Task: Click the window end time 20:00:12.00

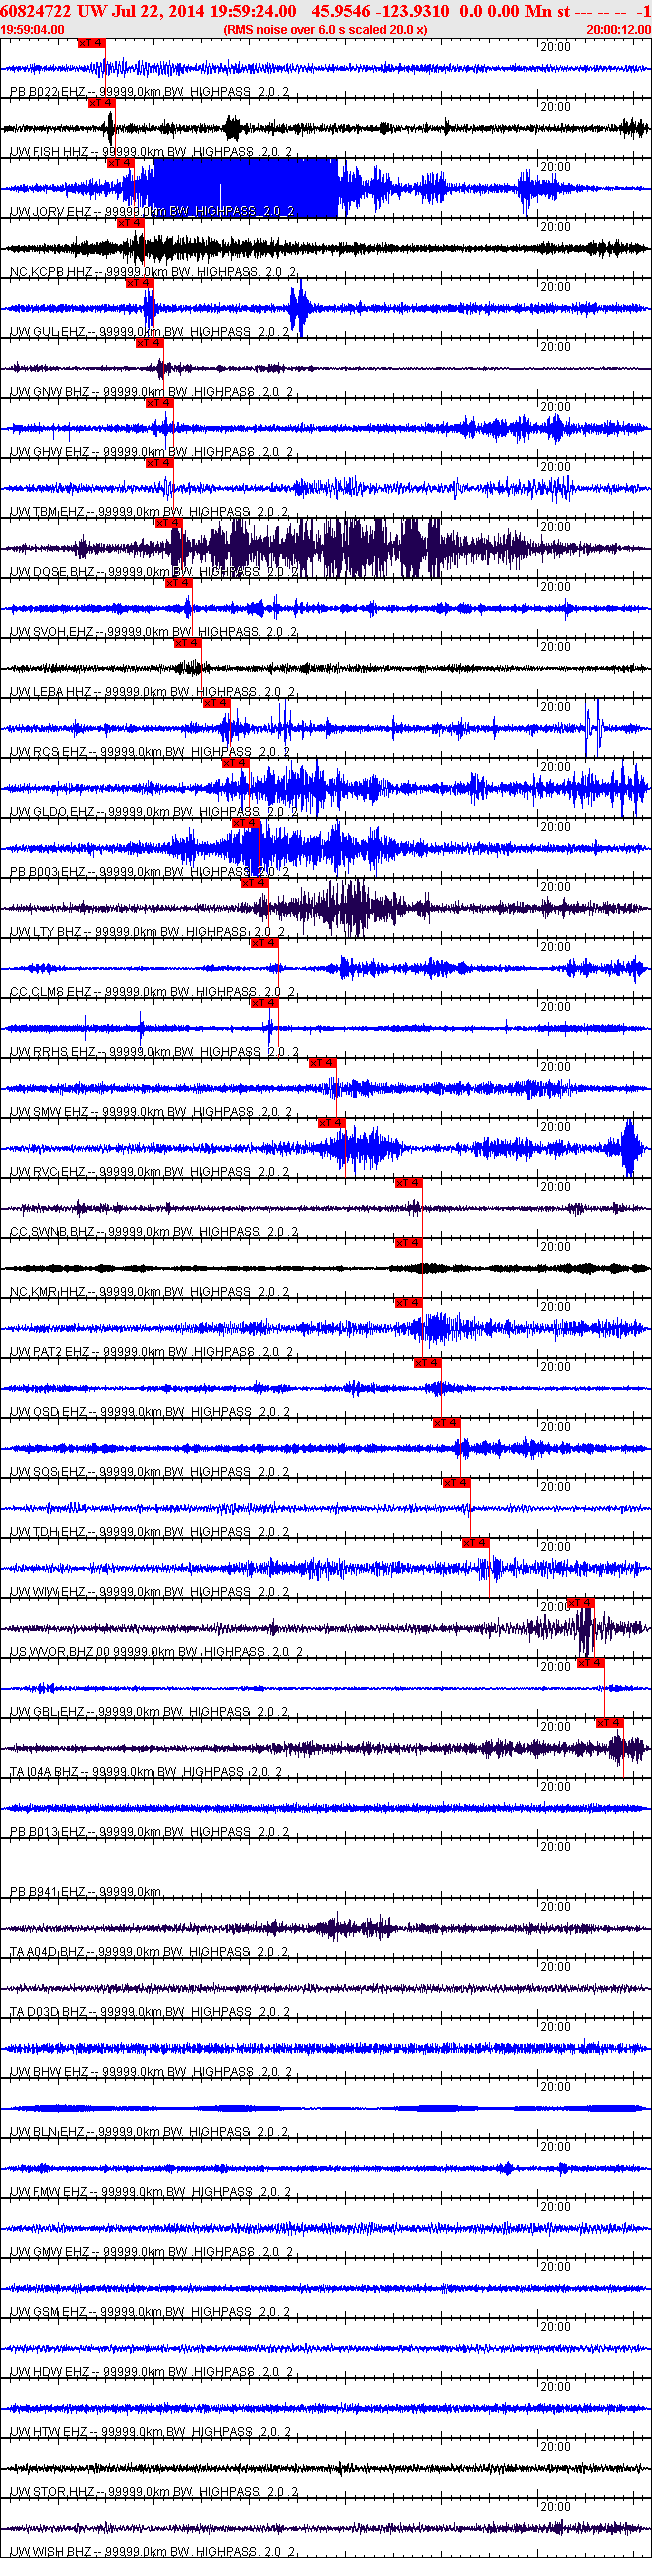Action: click(618, 30)
